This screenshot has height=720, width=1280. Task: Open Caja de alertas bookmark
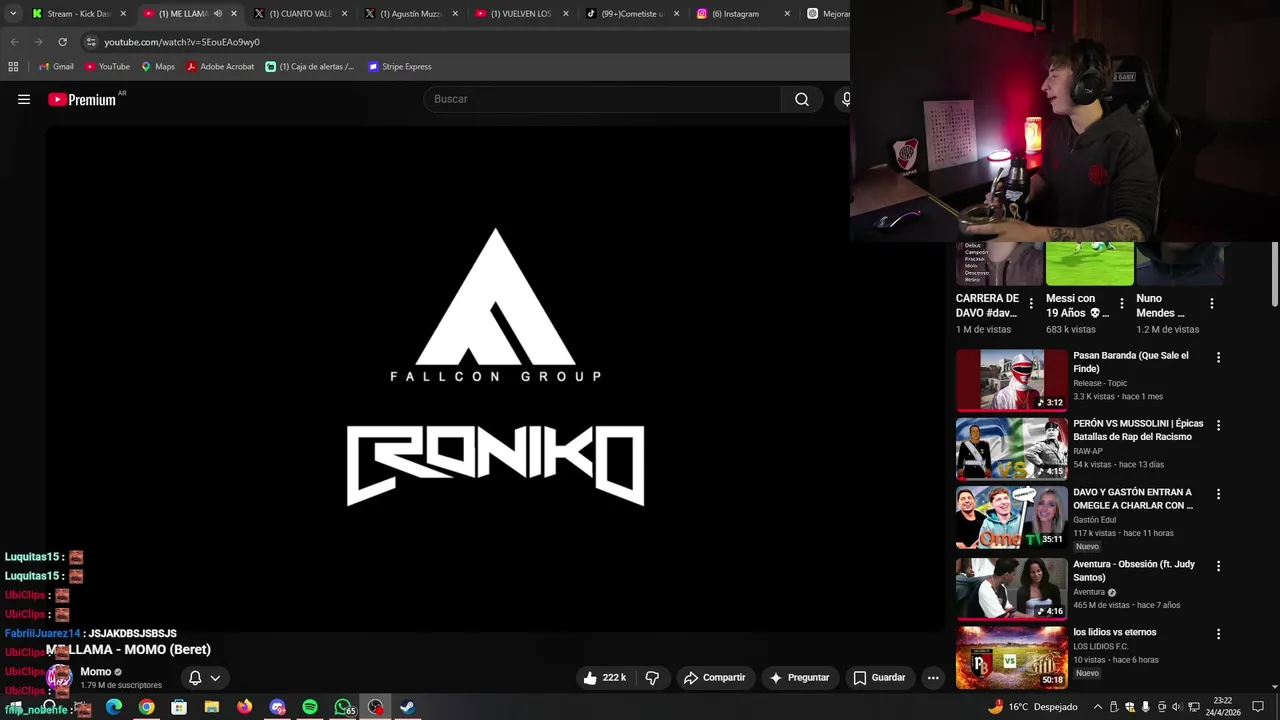pyautogui.click(x=310, y=67)
